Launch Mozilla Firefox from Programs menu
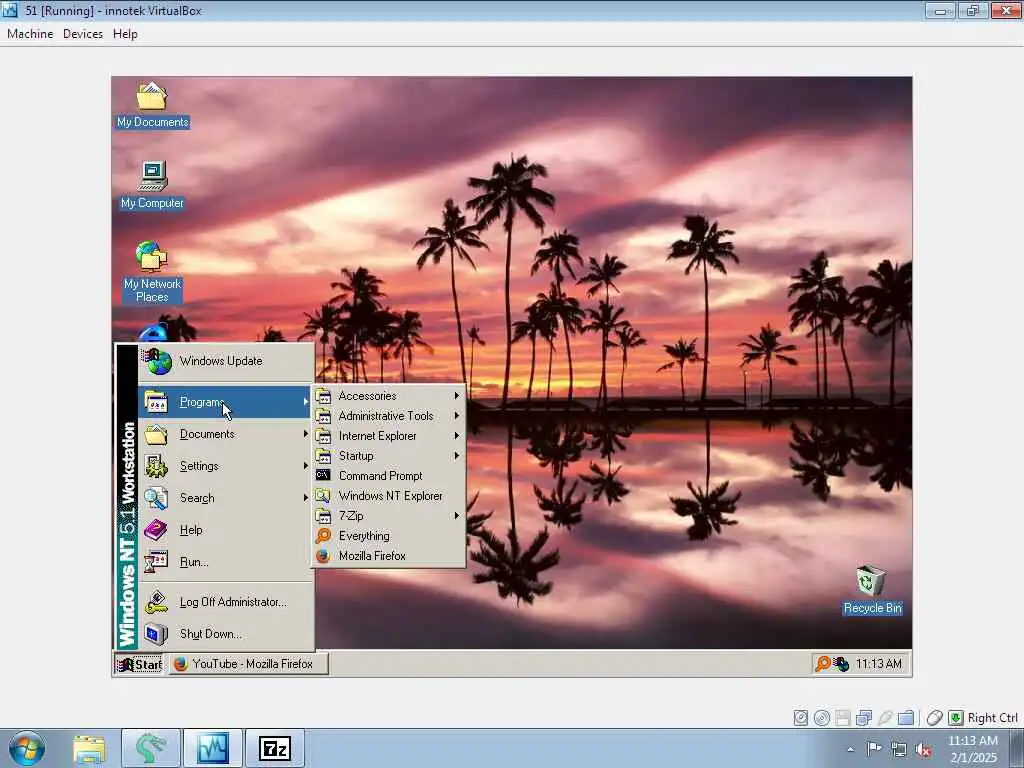Viewport: 1024px width, 768px height. tap(389, 556)
